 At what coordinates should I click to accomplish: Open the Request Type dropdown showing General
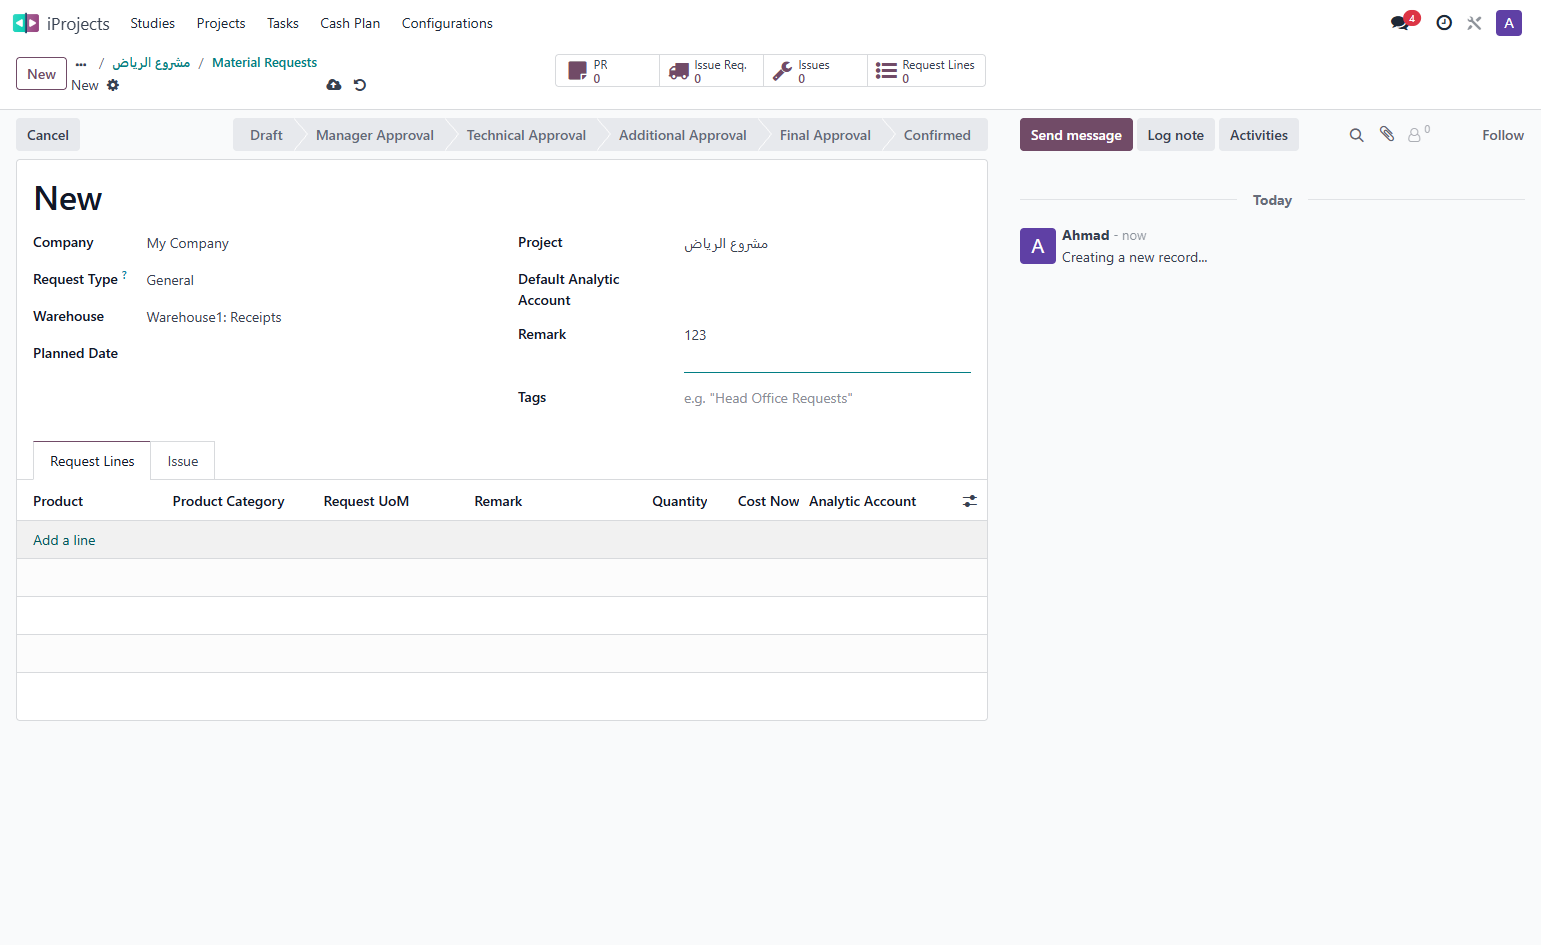tap(315, 280)
